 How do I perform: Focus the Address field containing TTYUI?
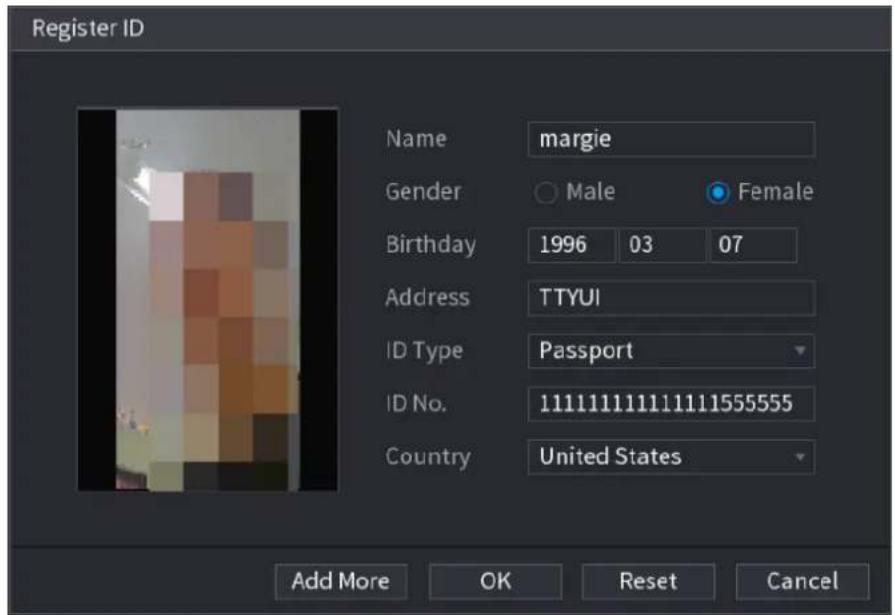coord(671,298)
